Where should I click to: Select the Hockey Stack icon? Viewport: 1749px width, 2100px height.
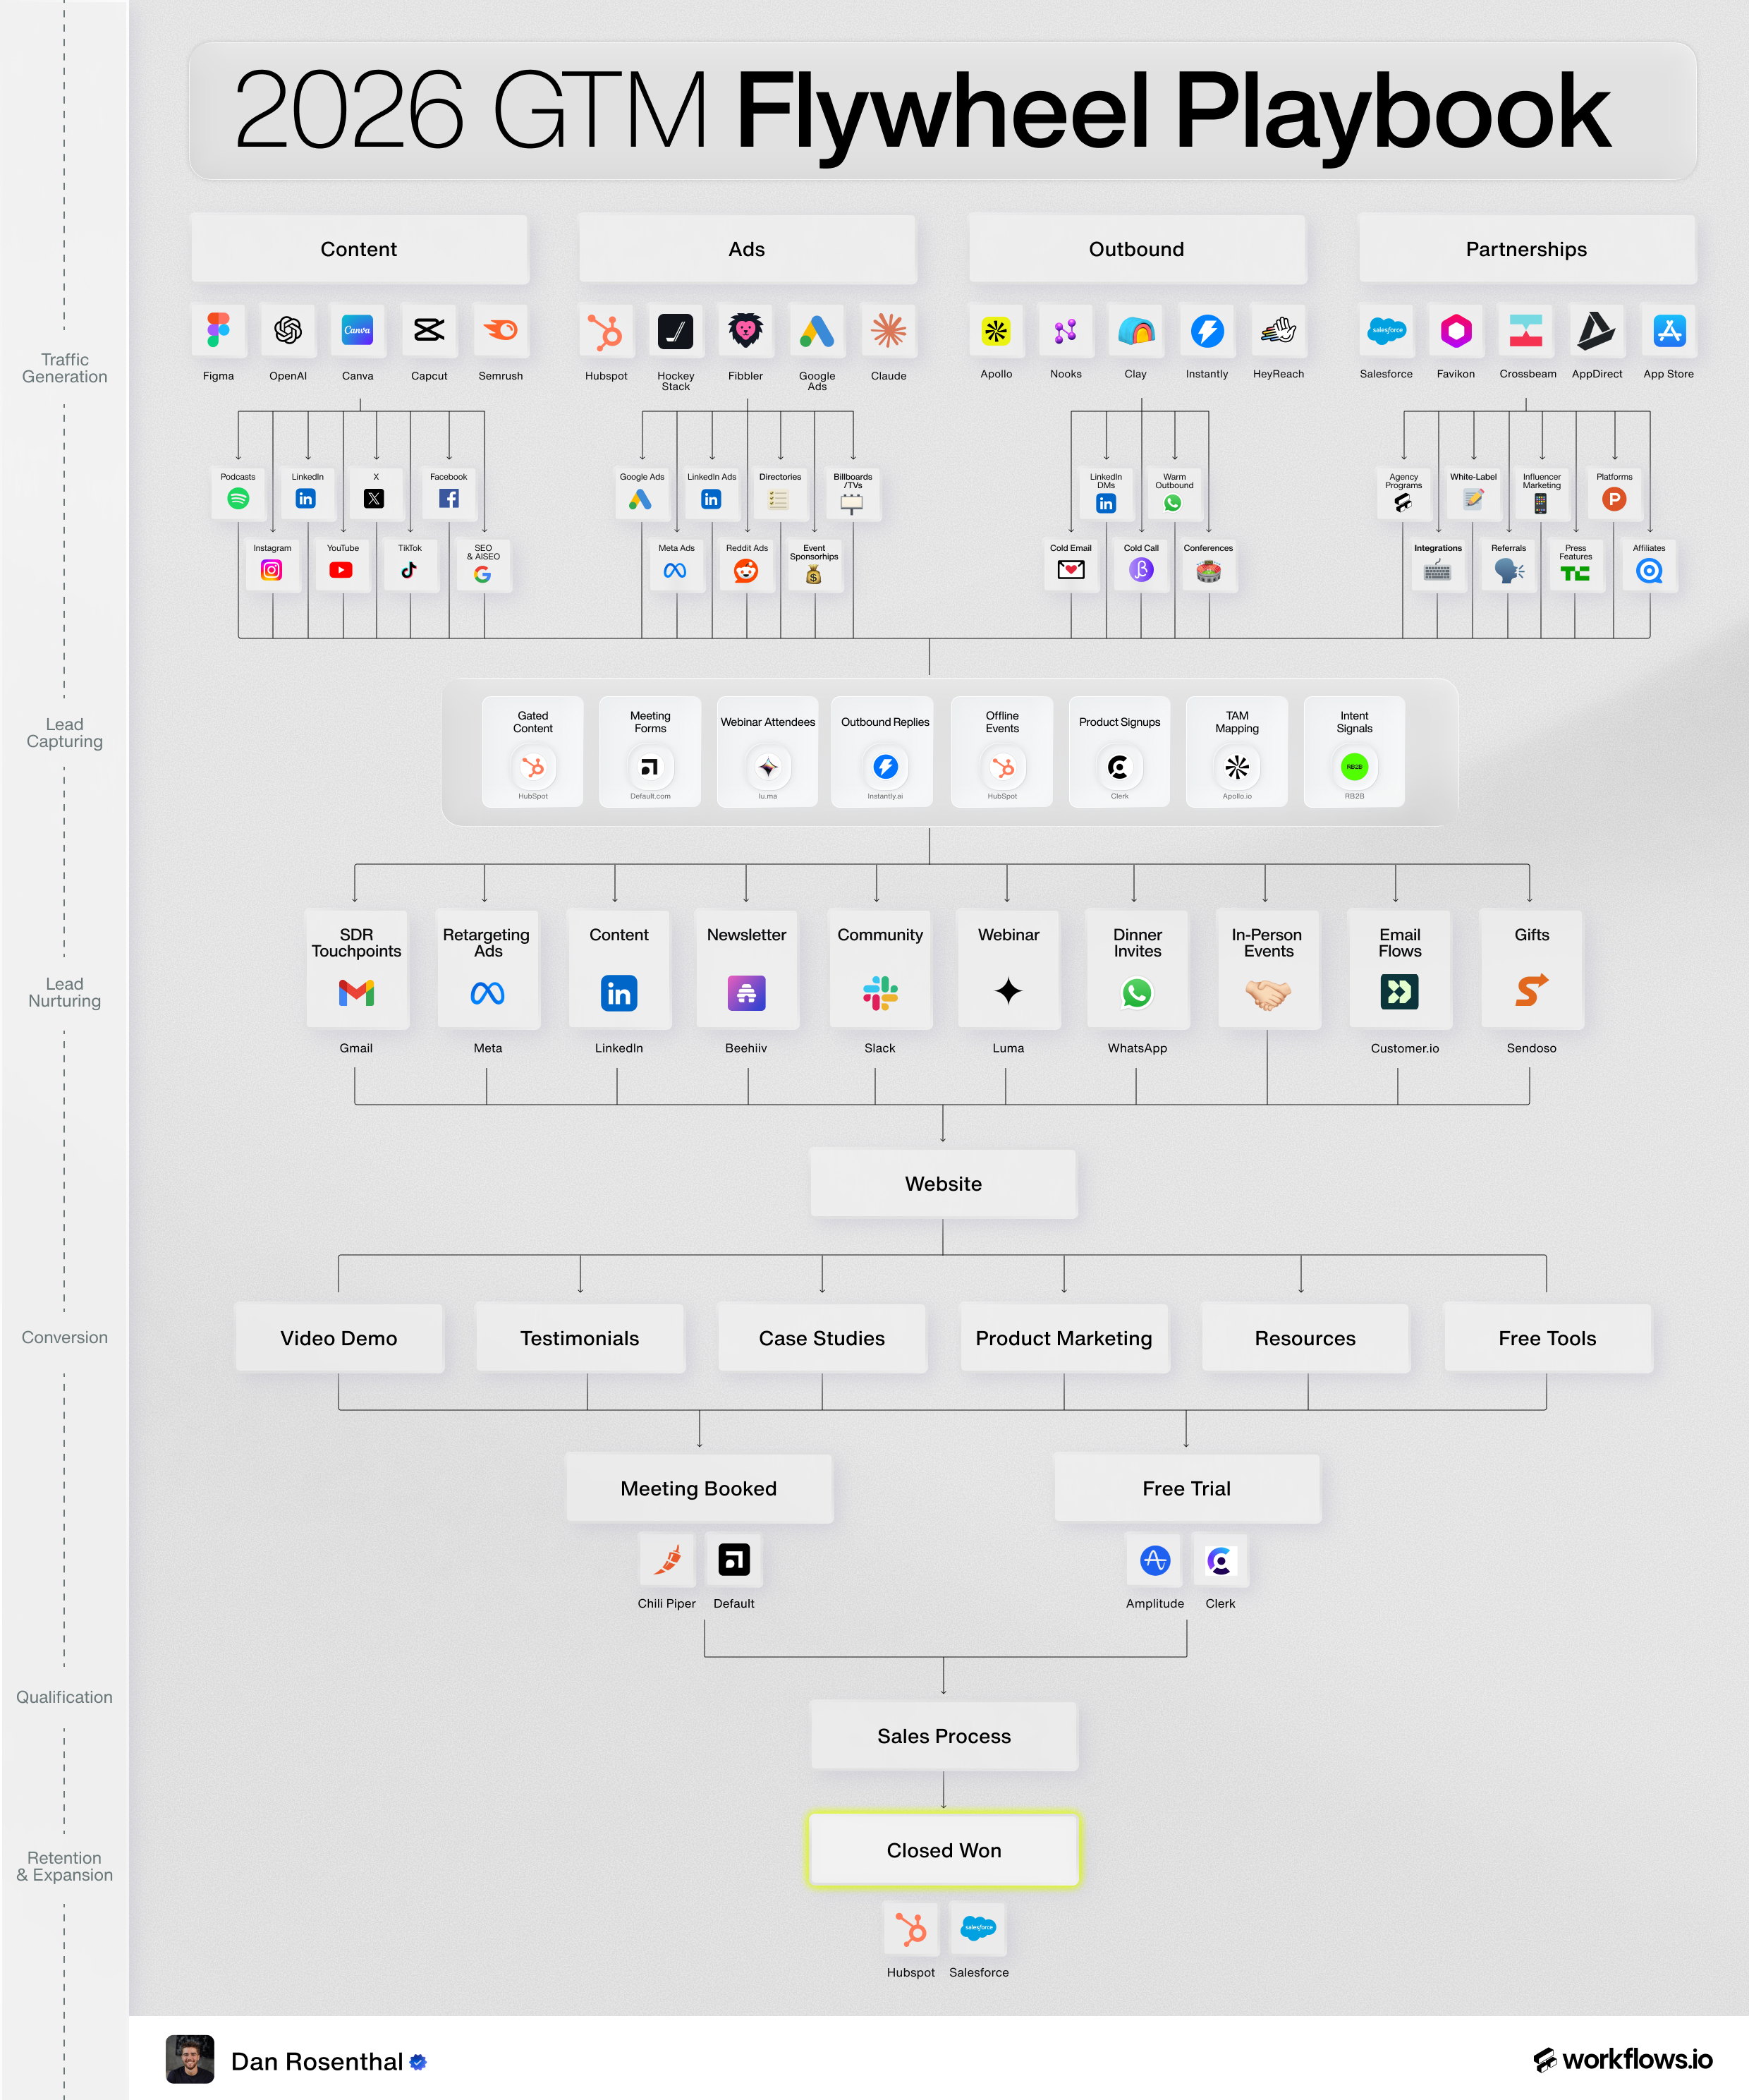coord(676,331)
